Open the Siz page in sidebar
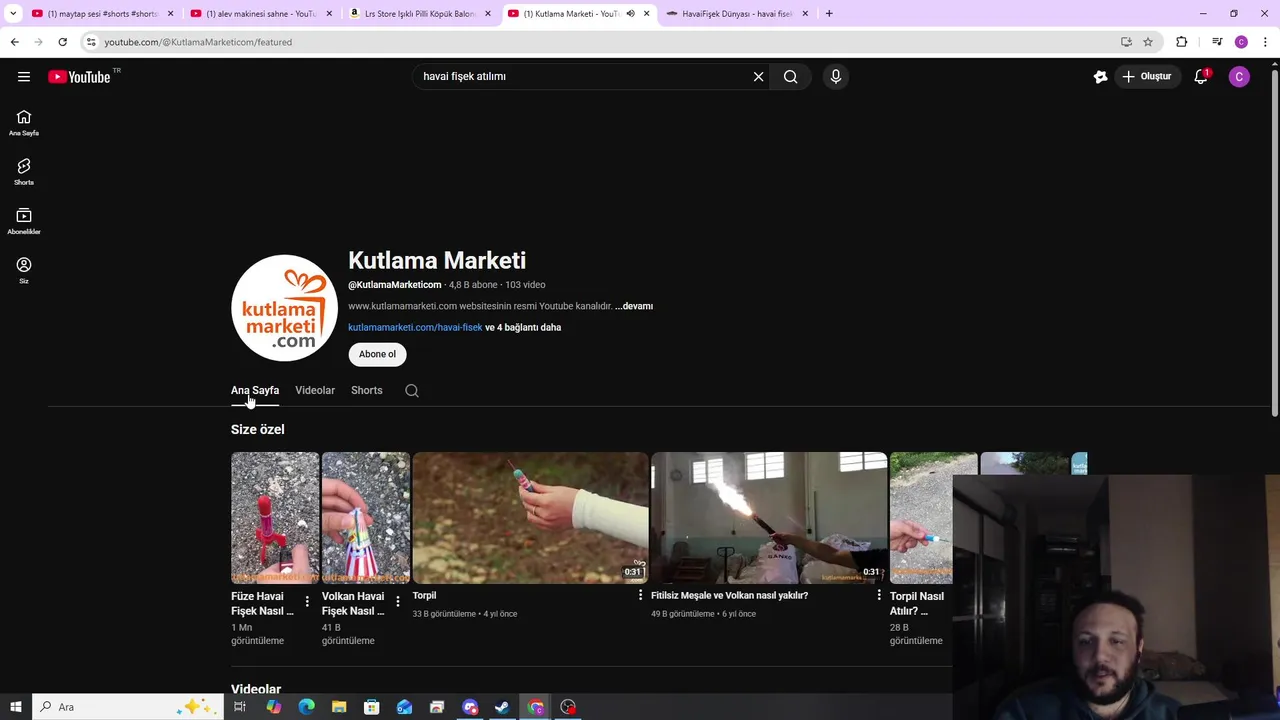The width and height of the screenshot is (1280, 720). click(24, 270)
